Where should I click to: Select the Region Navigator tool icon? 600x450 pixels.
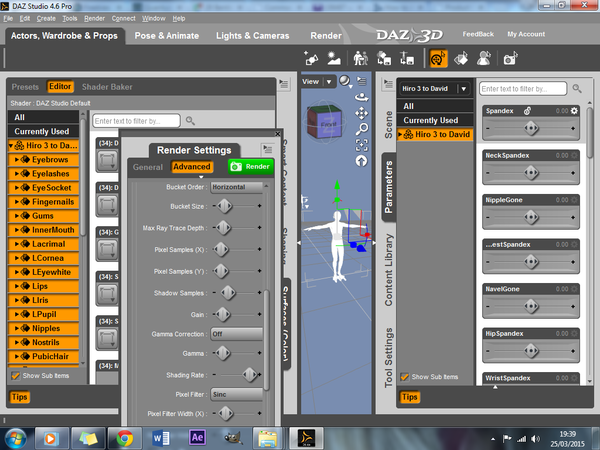tap(484, 59)
